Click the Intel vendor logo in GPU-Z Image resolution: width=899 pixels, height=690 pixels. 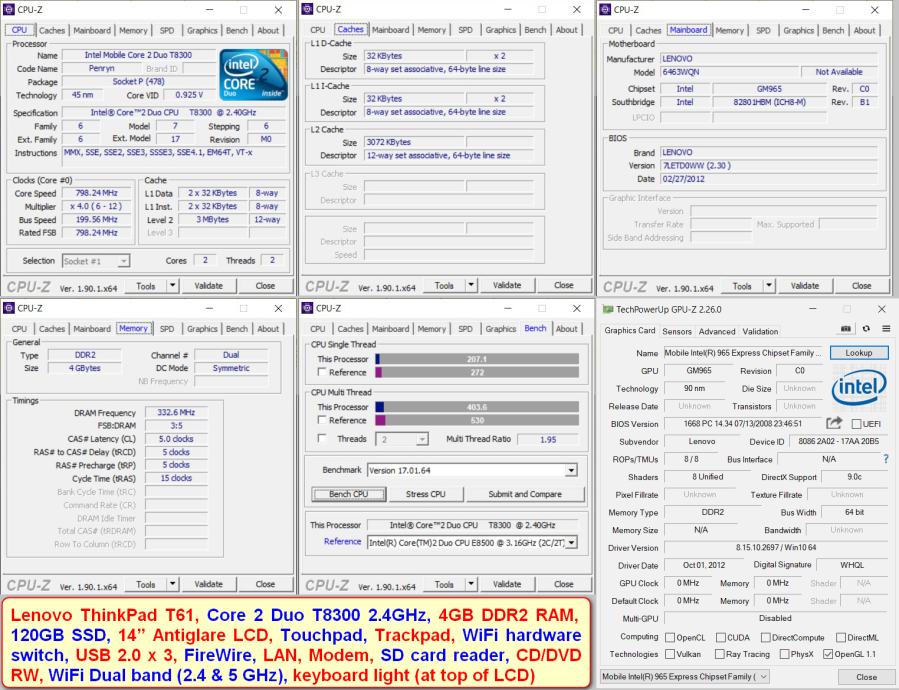859,388
